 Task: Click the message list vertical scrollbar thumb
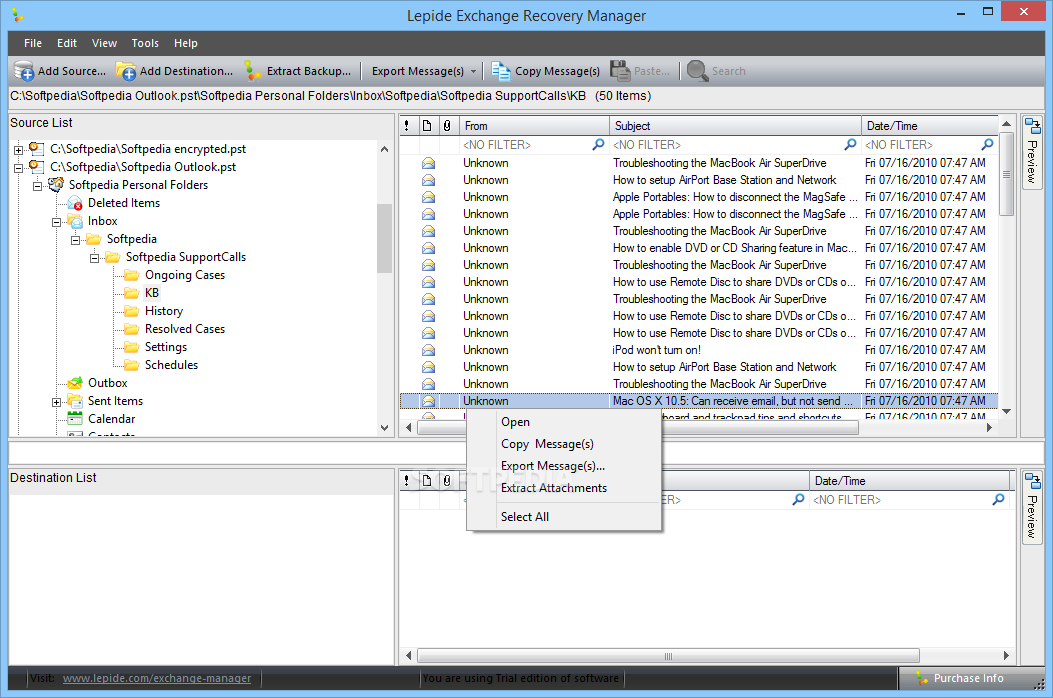1006,174
